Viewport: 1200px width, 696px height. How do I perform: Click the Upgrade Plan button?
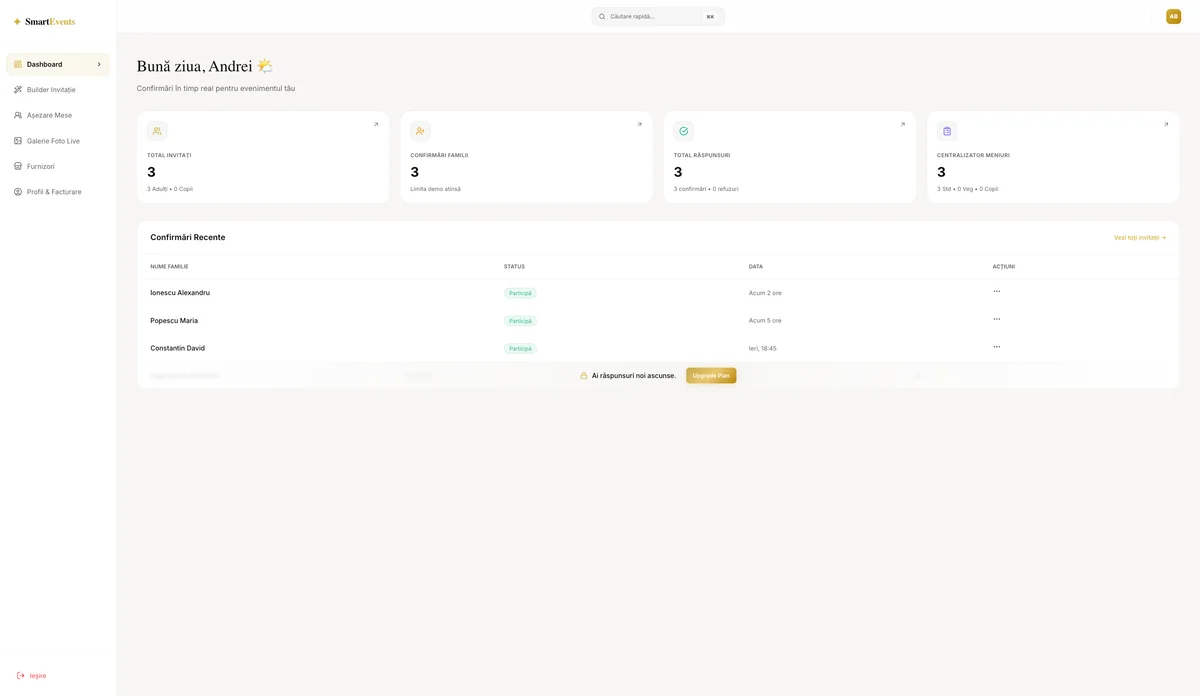[x=711, y=376]
